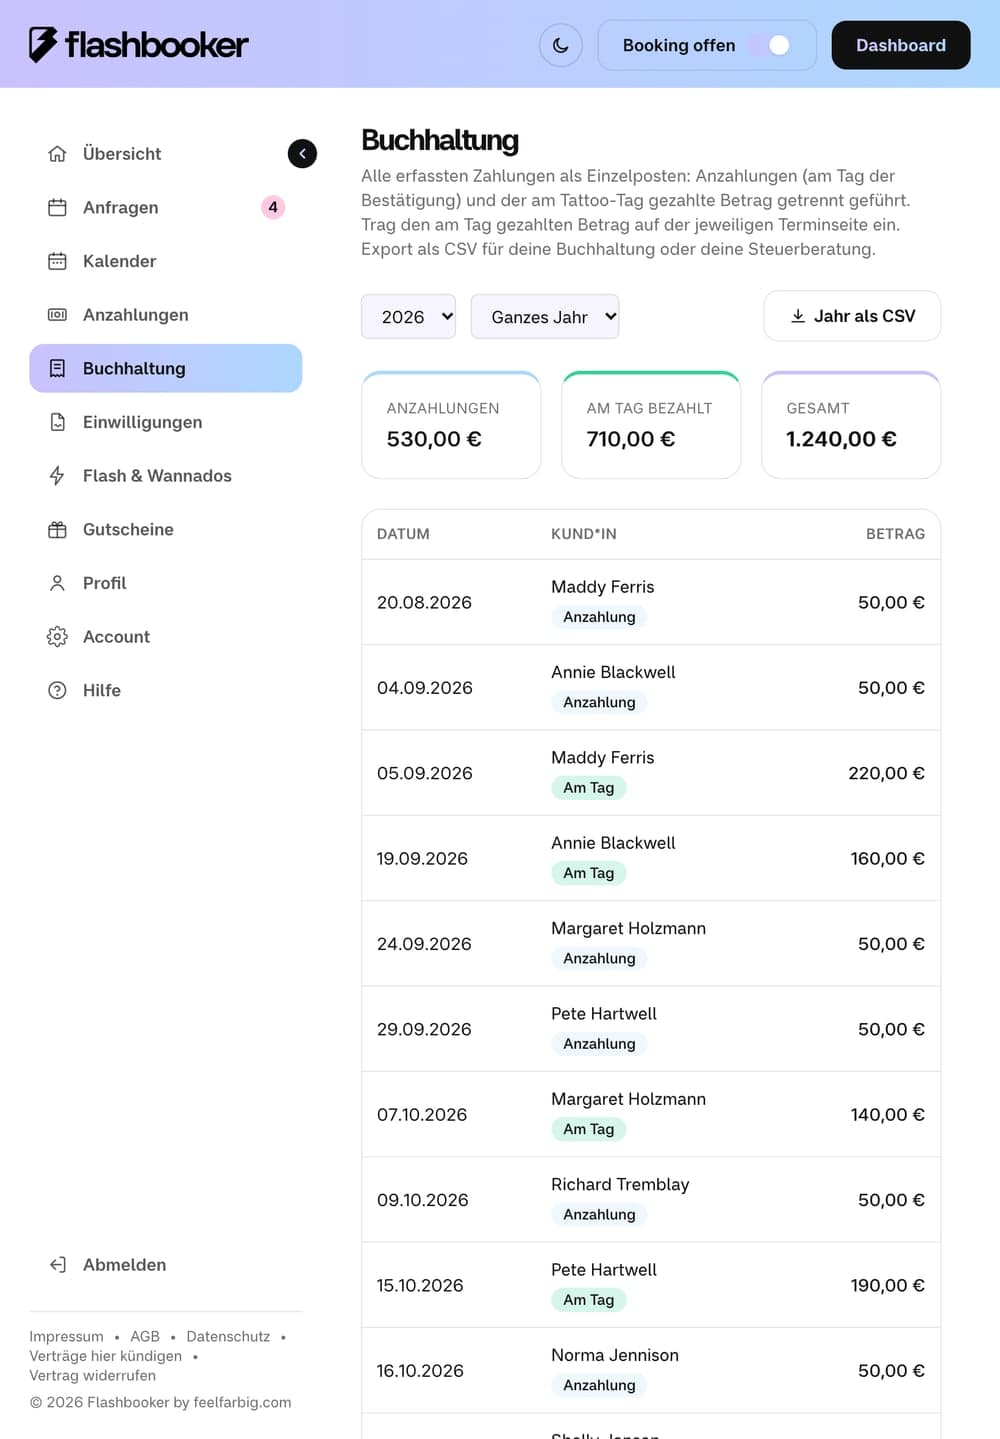Click the 190,00 € amount
Image resolution: width=1000 pixels, height=1439 pixels.
[x=887, y=1285]
